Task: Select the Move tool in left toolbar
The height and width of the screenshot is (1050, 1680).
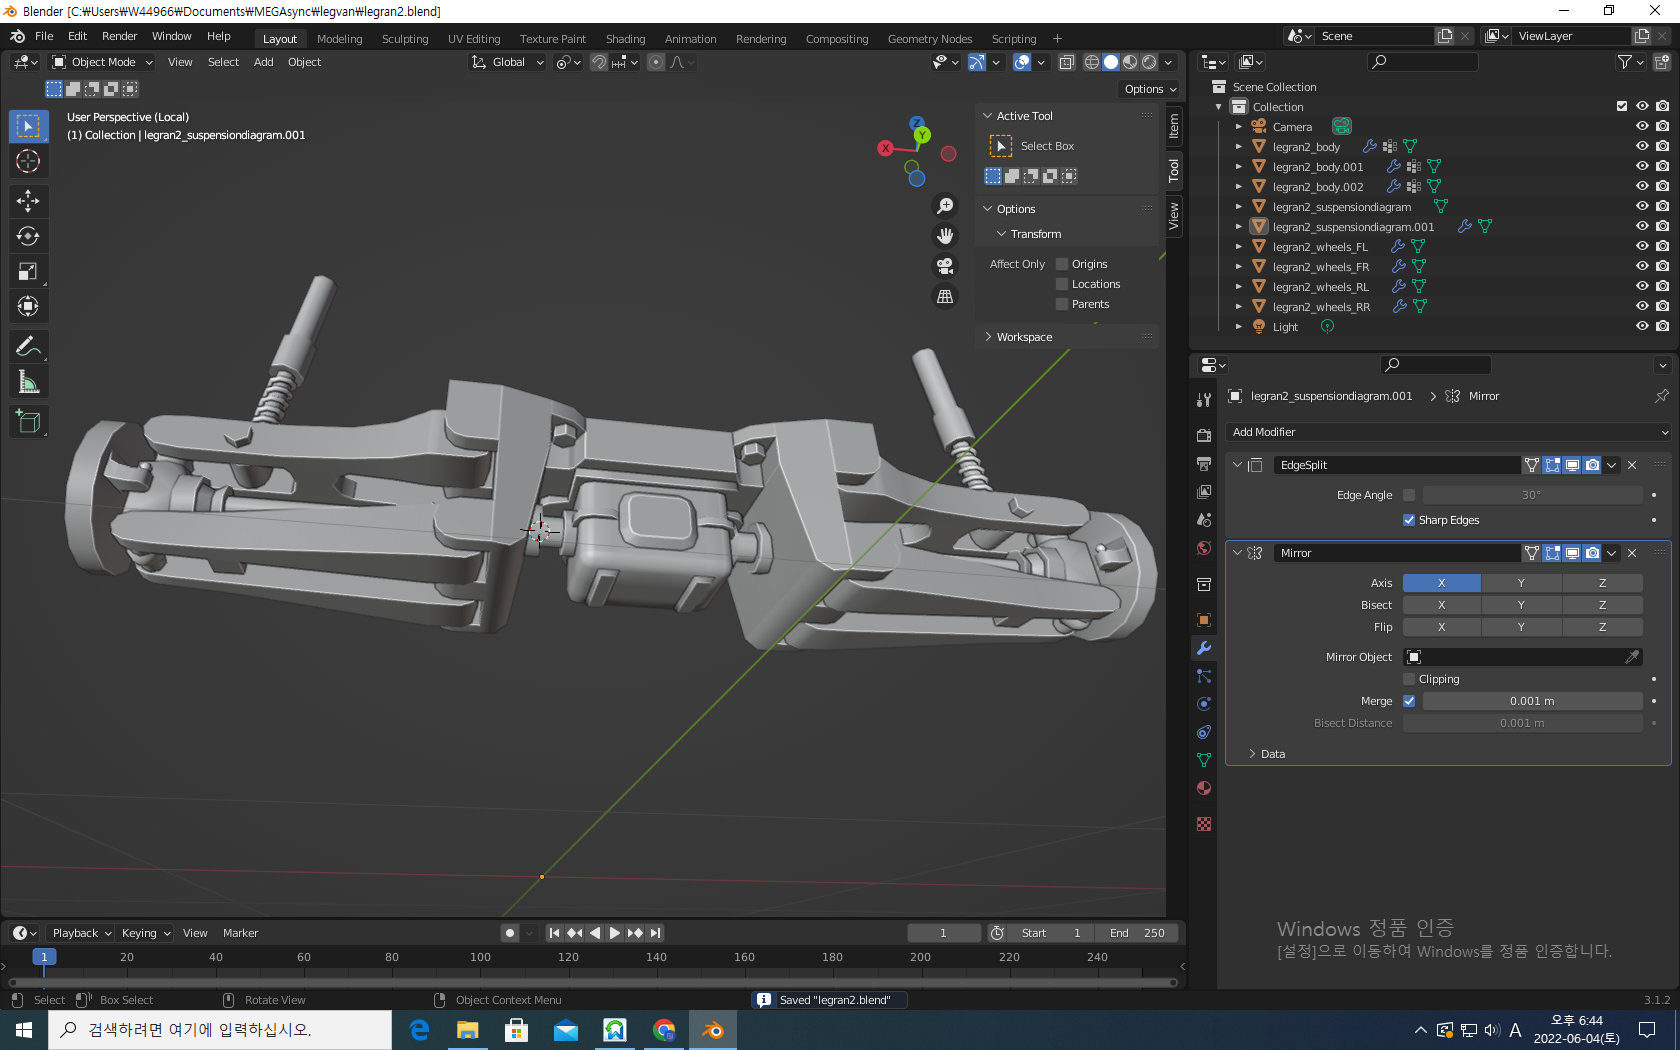Action: click(28, 201)
